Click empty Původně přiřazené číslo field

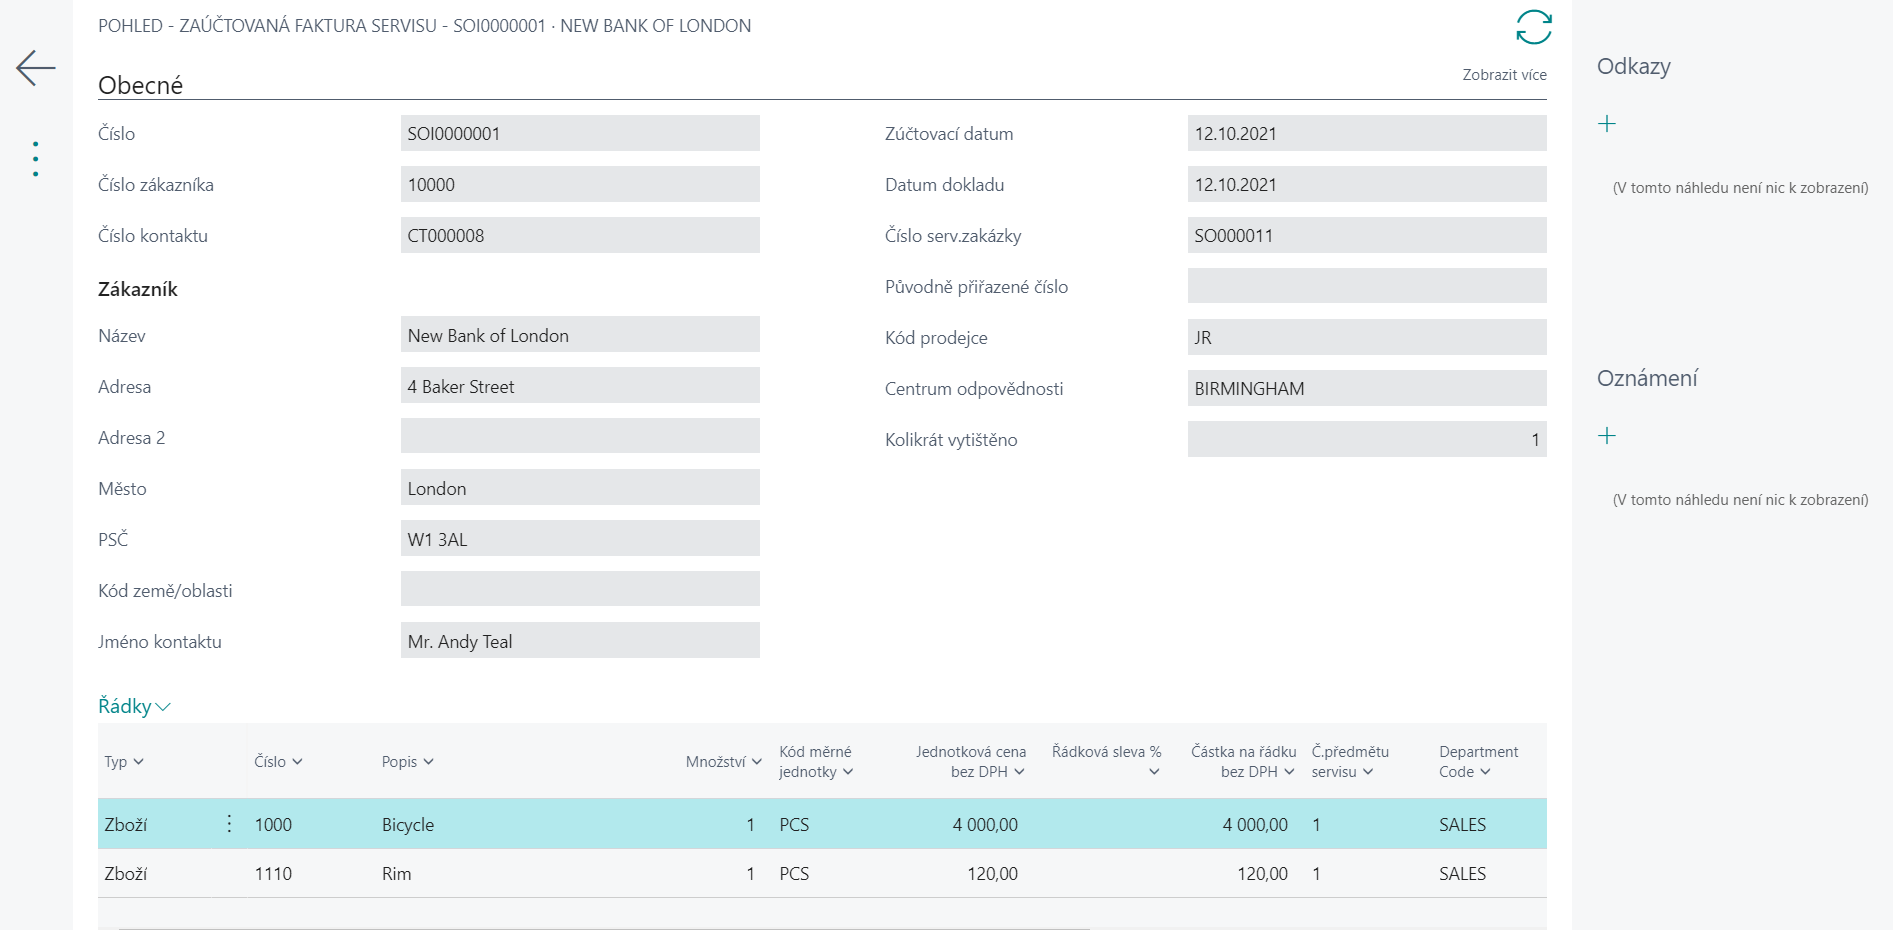(x=1367, y=286)
